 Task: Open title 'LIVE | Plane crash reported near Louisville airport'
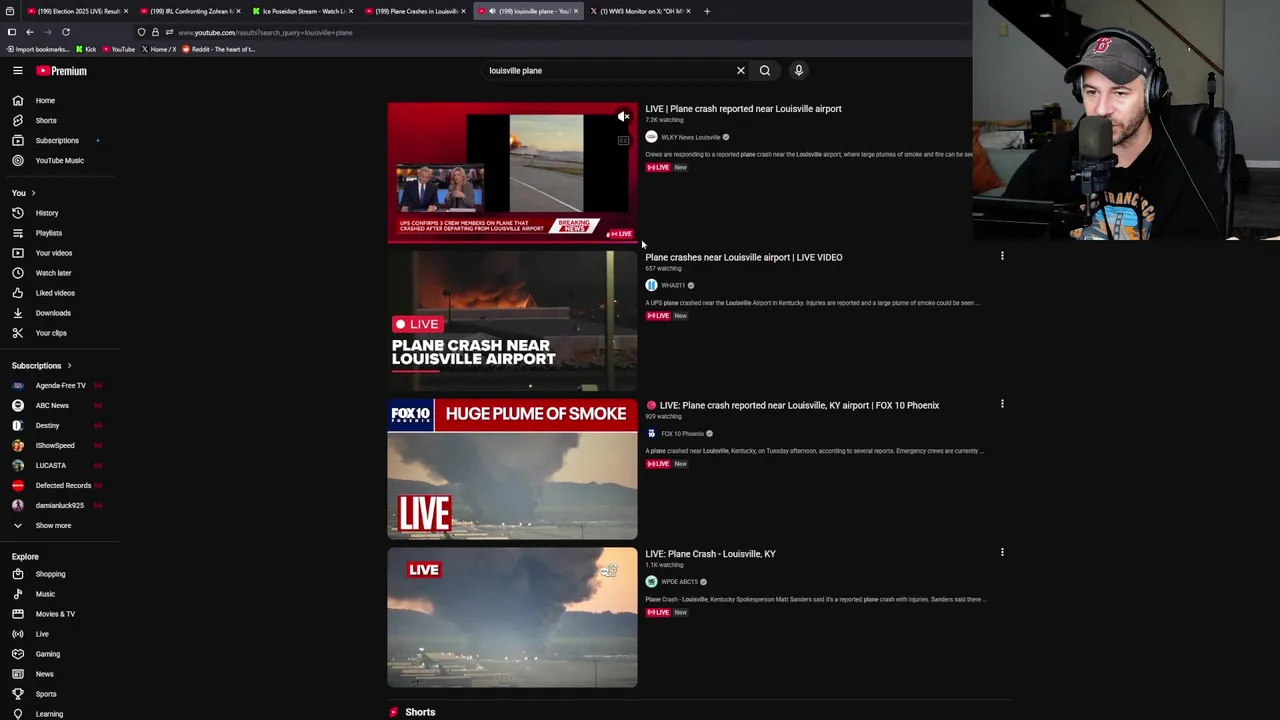pyautogui.click(x=743, y=109)
